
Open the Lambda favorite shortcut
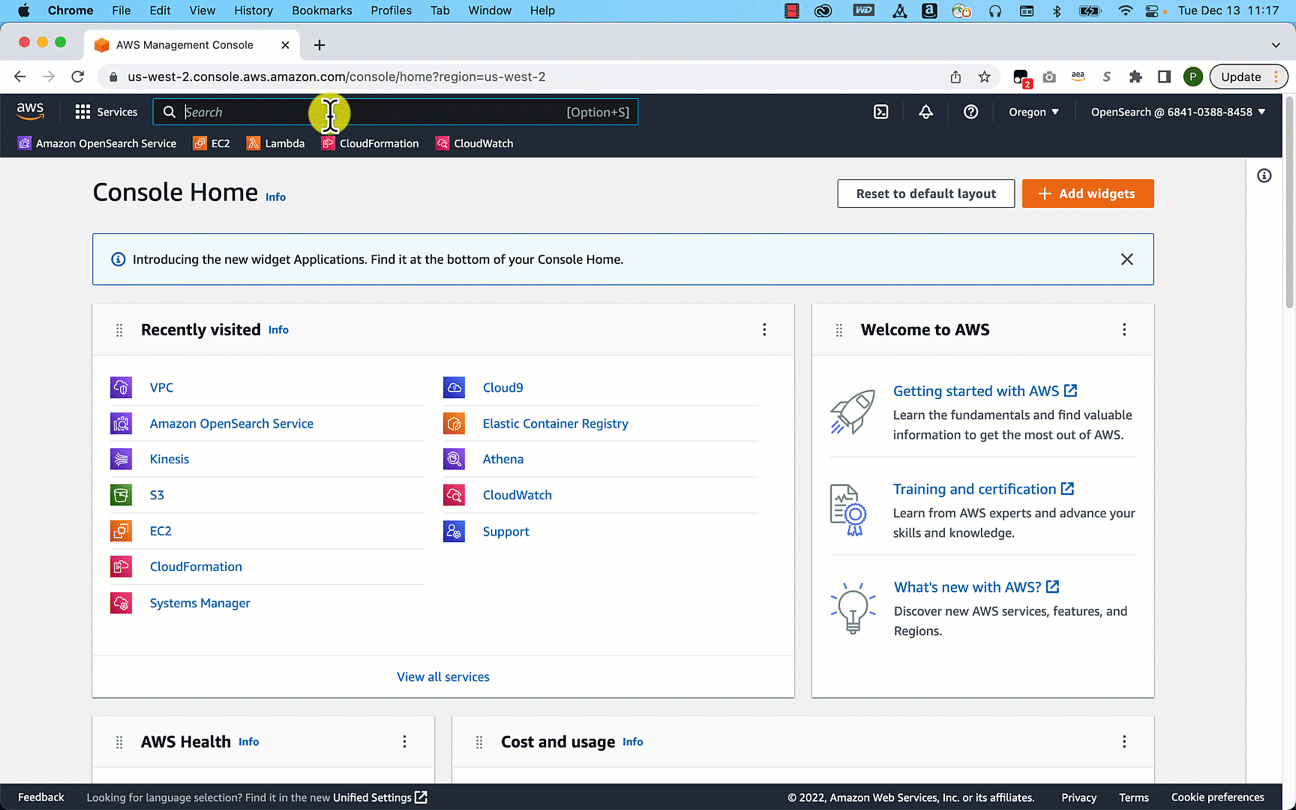(x=275, y=143)
